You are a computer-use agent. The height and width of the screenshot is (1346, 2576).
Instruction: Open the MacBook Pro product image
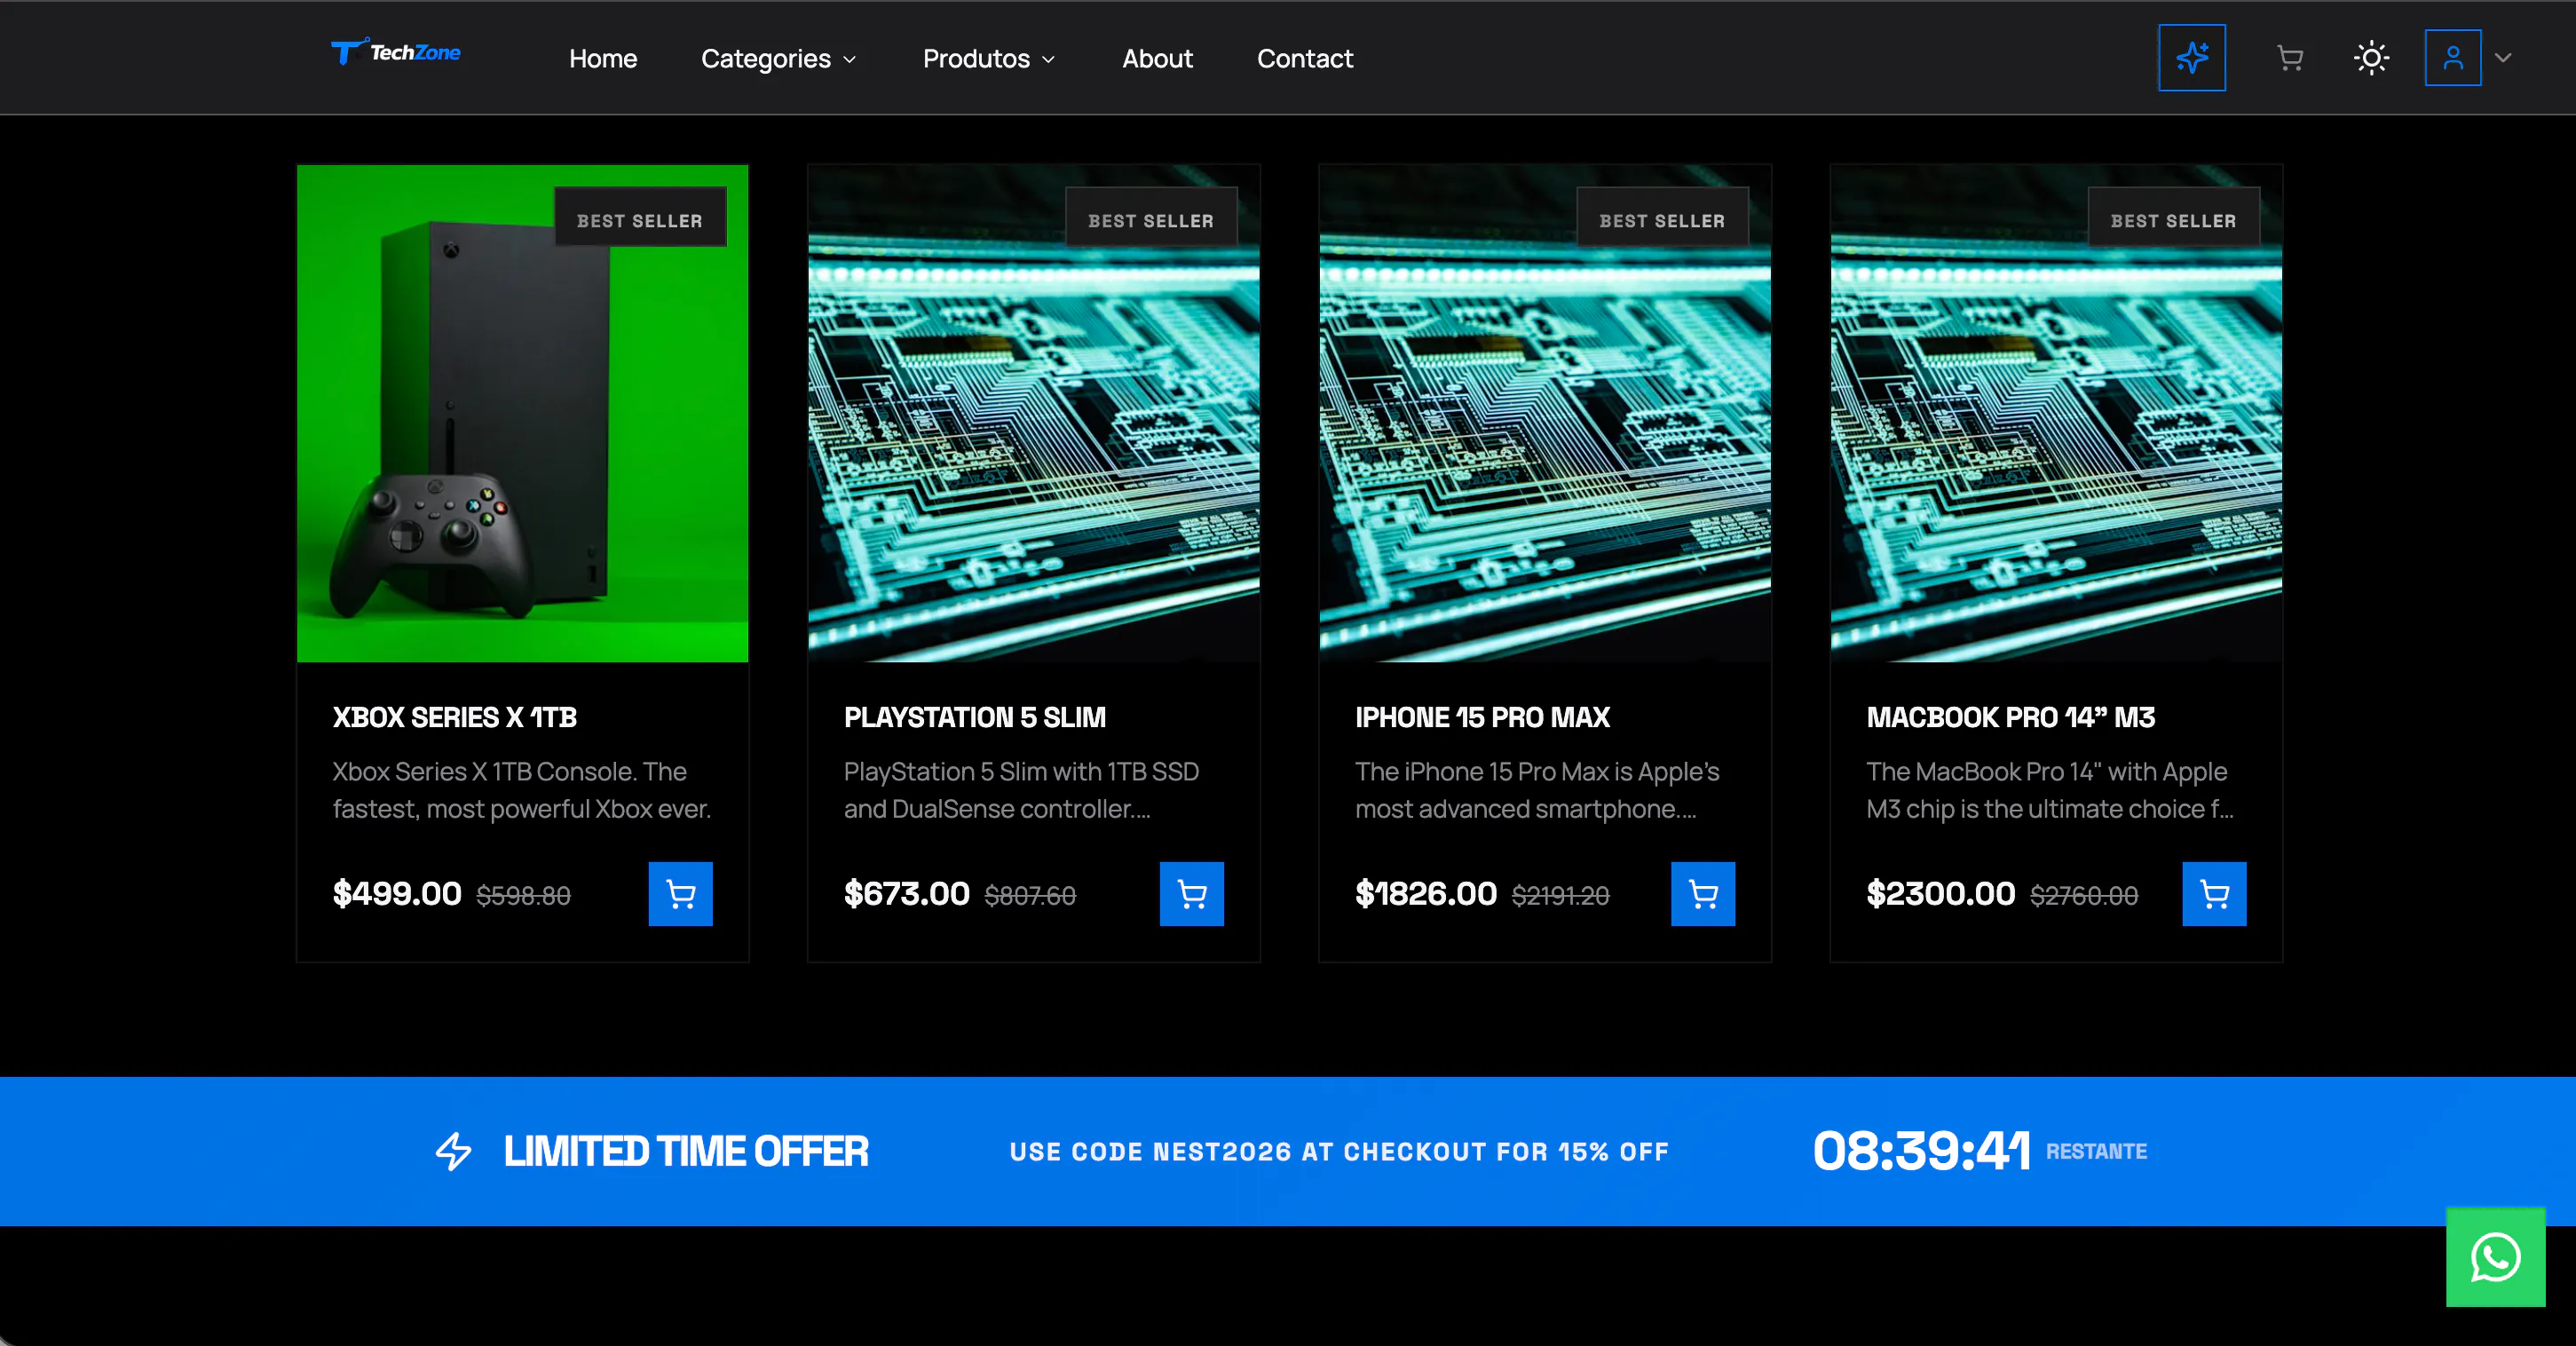click(x=2056, y=413)
